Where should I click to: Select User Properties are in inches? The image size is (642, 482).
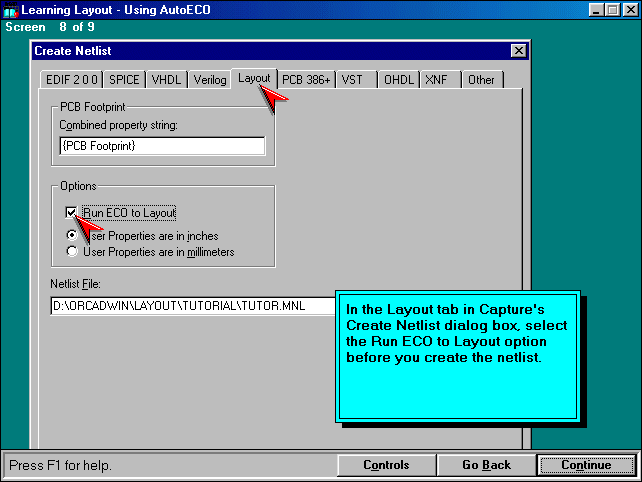(x=71, y=235)
